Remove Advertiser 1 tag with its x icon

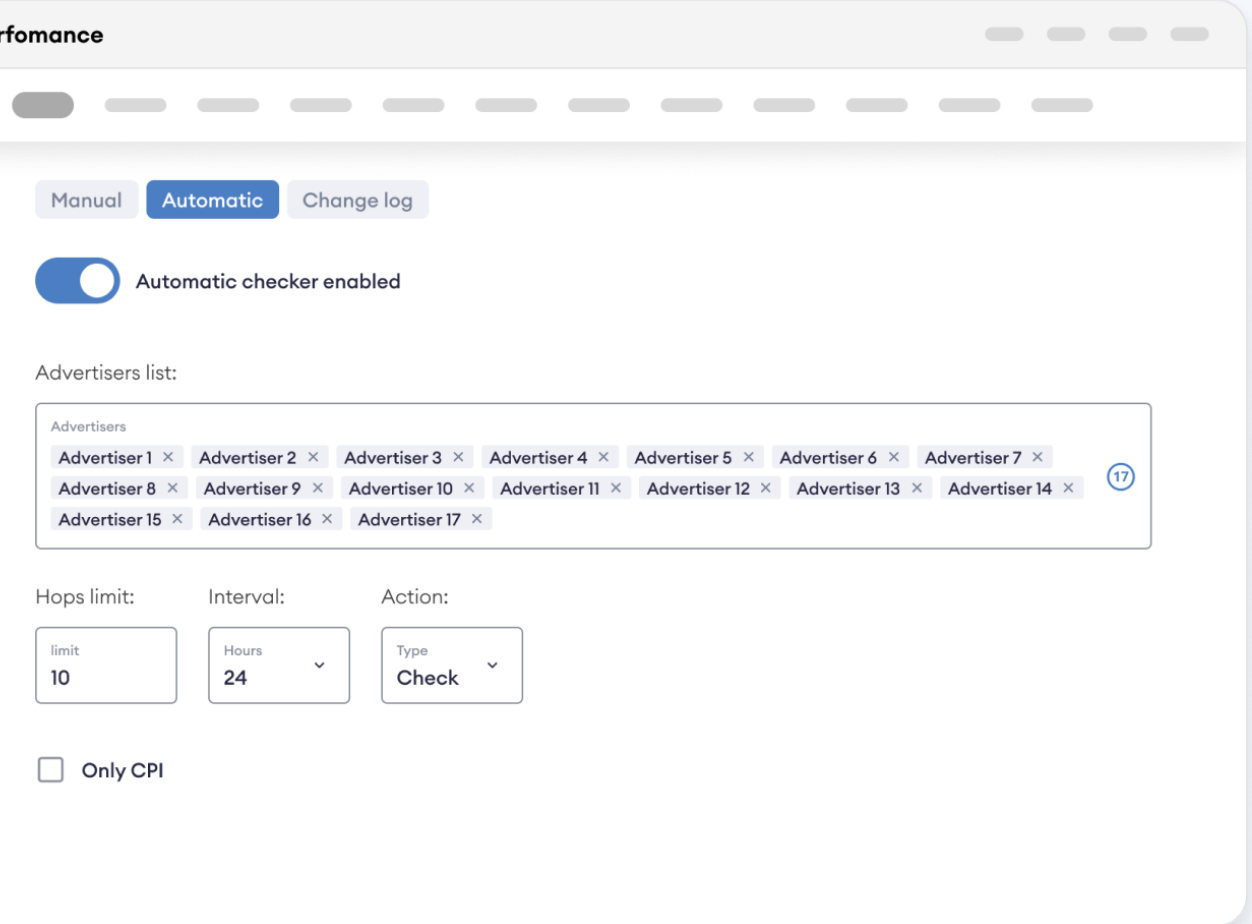[x=168, y=457]
